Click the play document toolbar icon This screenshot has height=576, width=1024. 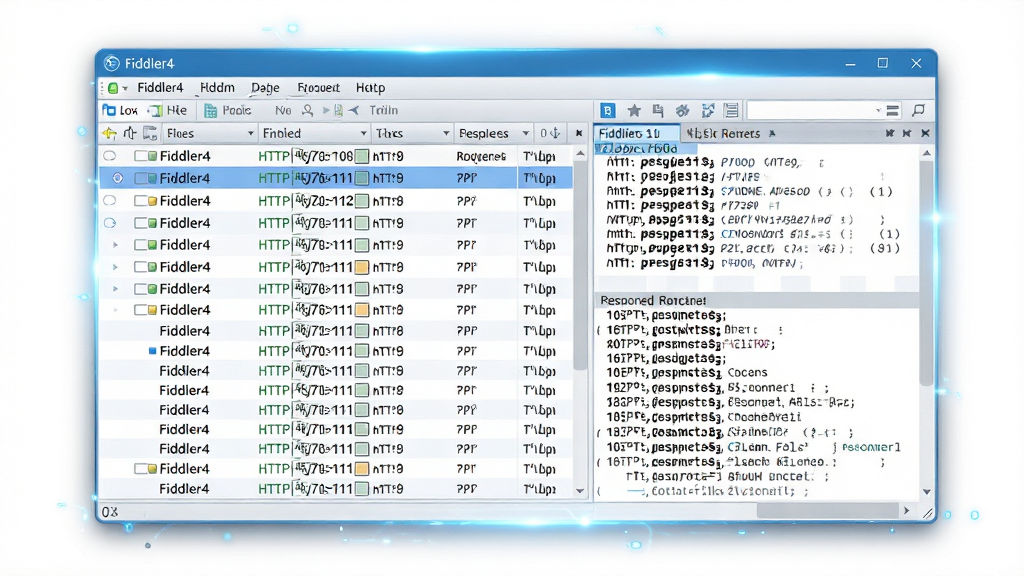(x=332, y=110)
